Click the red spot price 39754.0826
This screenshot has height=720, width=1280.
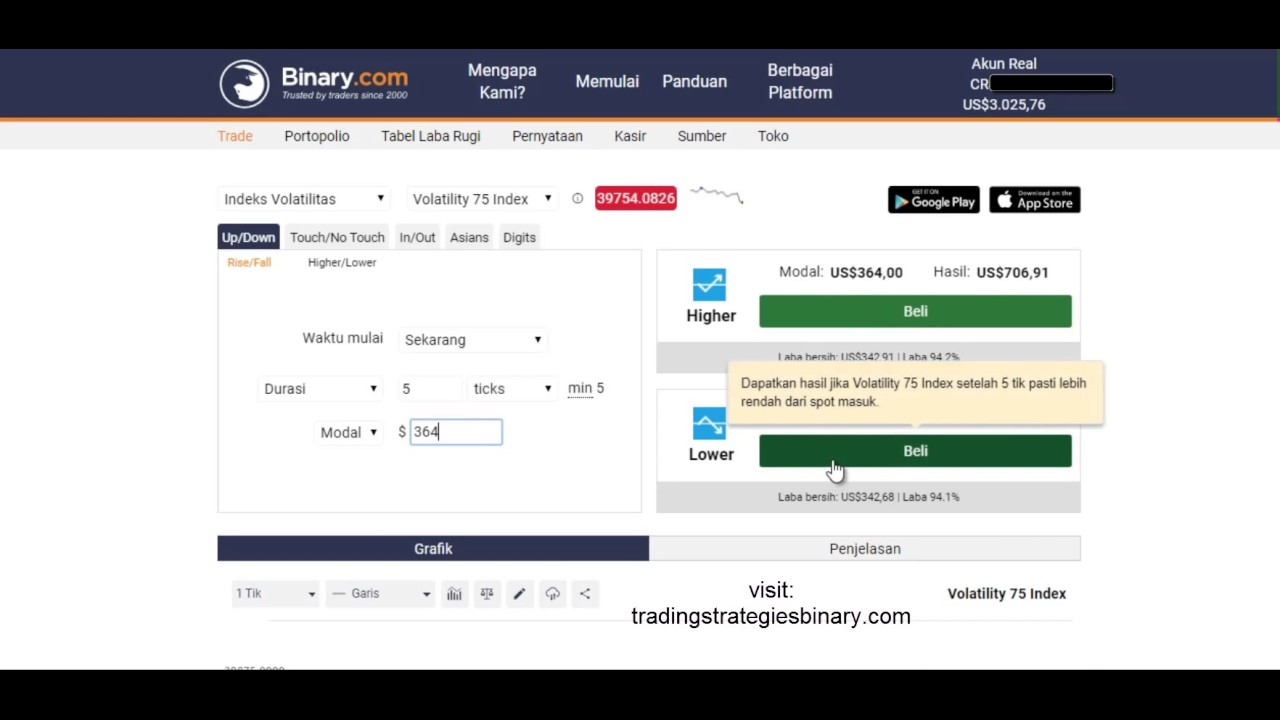click(x=636, y=198)
